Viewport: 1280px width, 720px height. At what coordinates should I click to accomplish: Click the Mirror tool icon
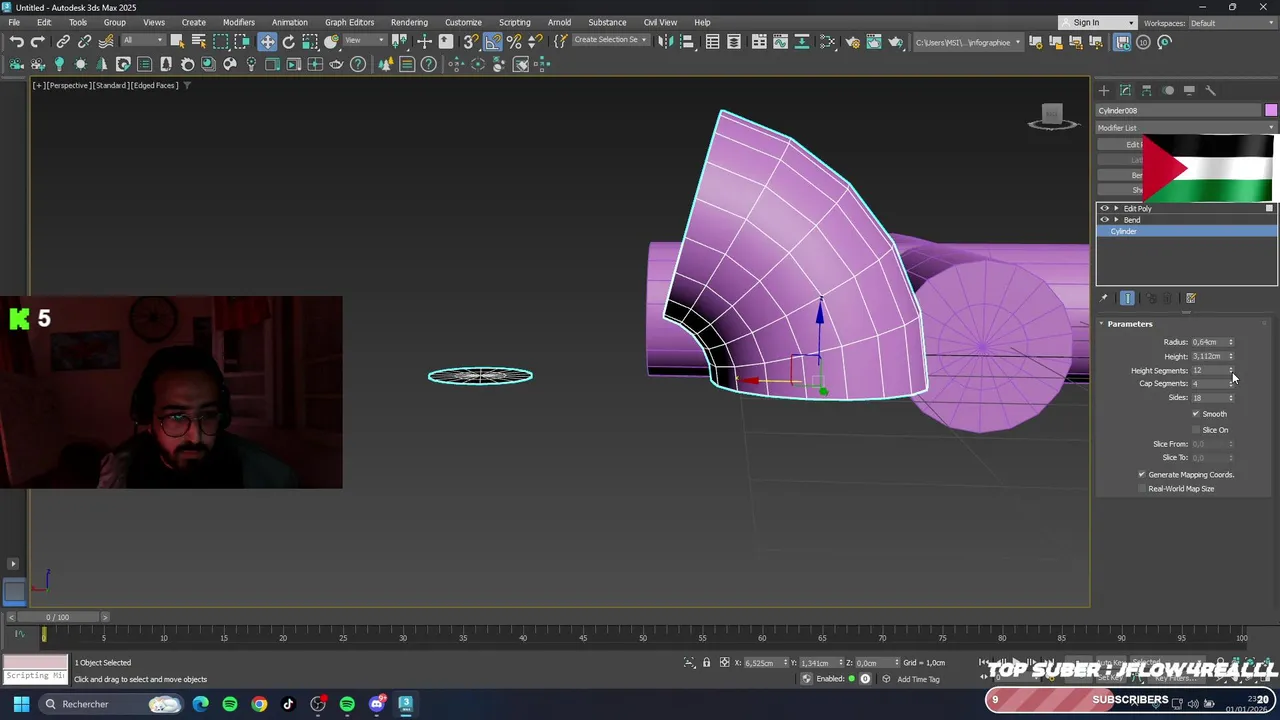pos(665,42)
